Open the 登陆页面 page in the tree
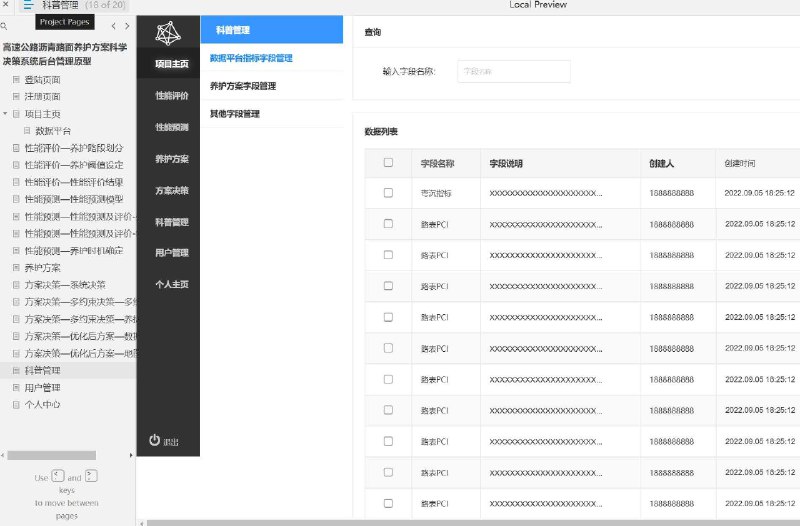Image resolution: width=800 pixels, height=526 pixels. [x=42, y=80]
